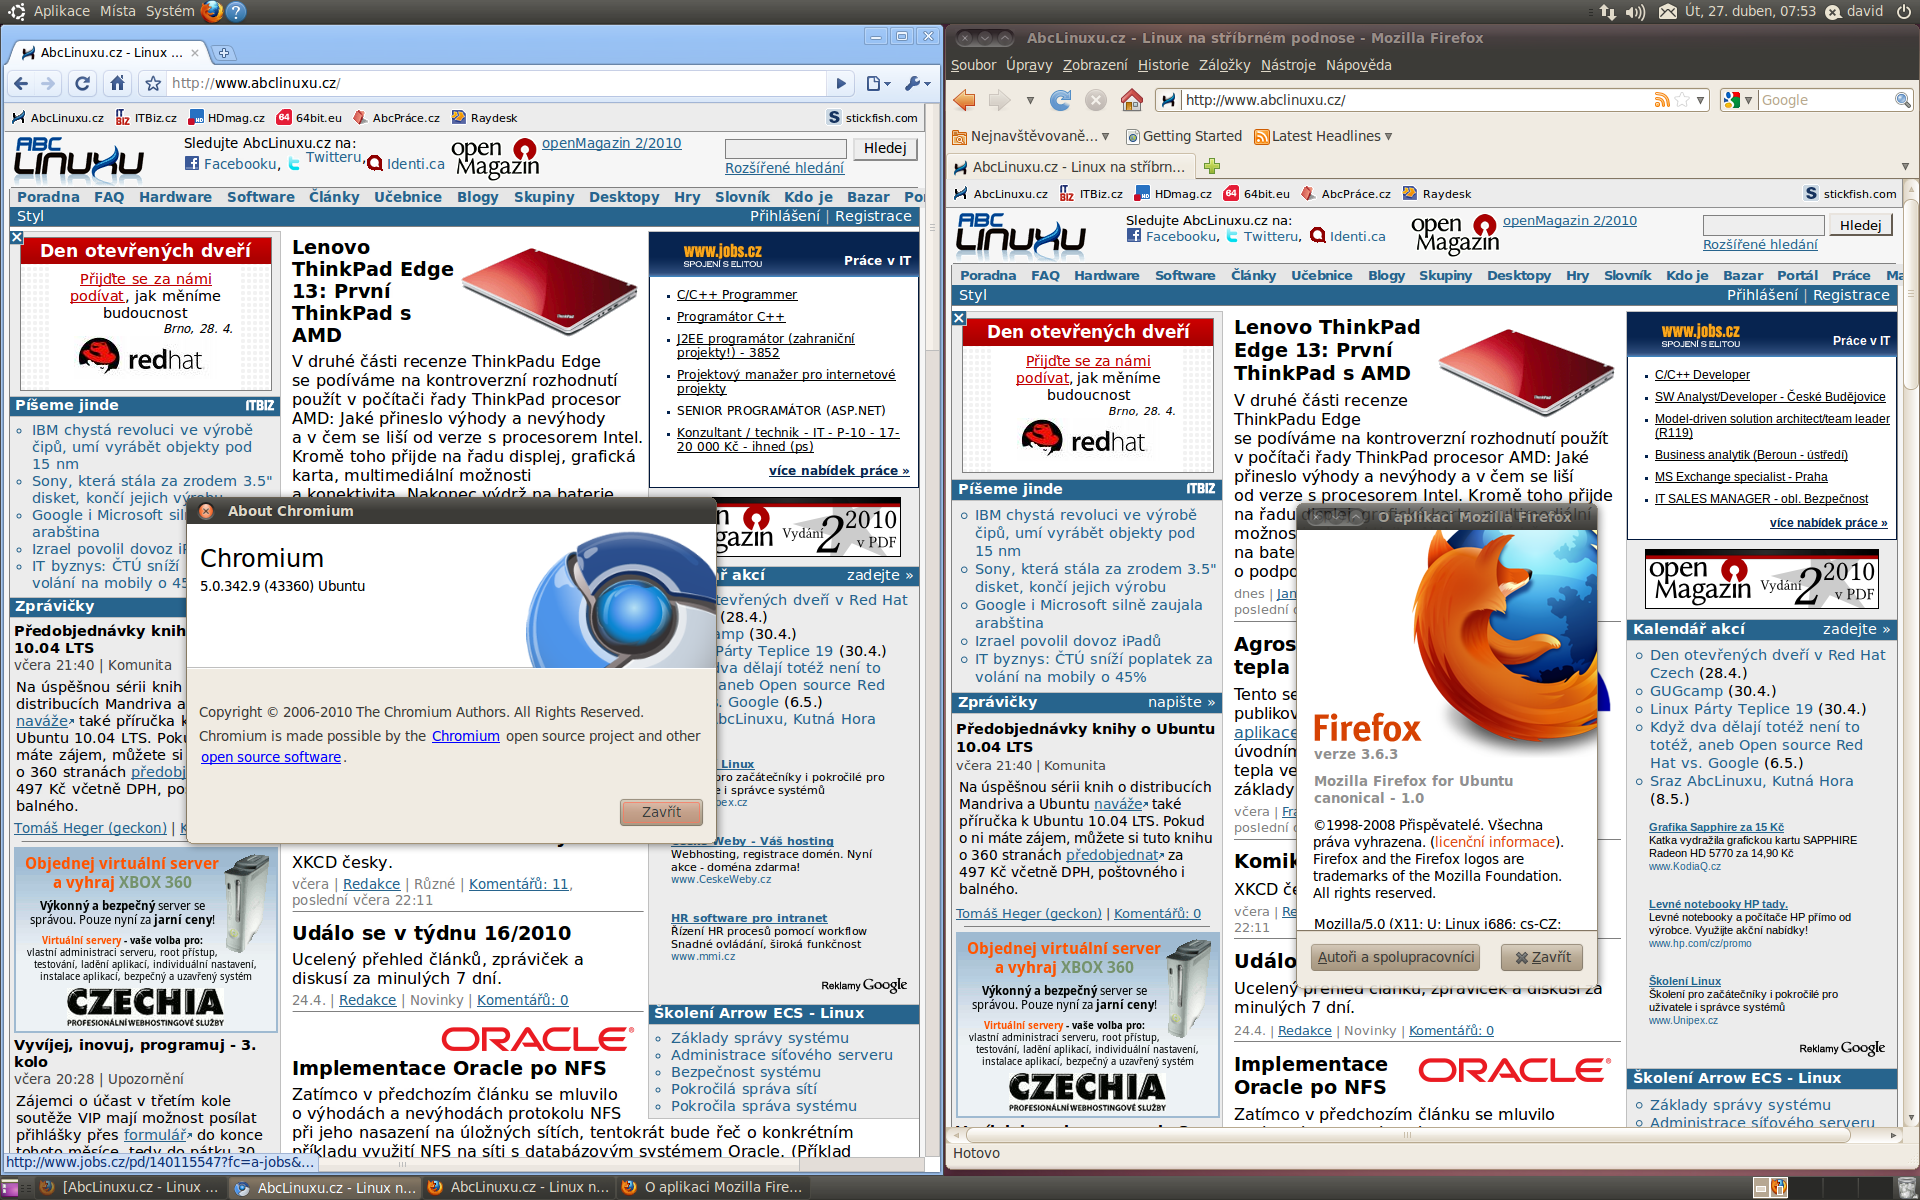1920x1200 pixels.
Task: Open Chromium's wrench settings menu
Action: 917,83
